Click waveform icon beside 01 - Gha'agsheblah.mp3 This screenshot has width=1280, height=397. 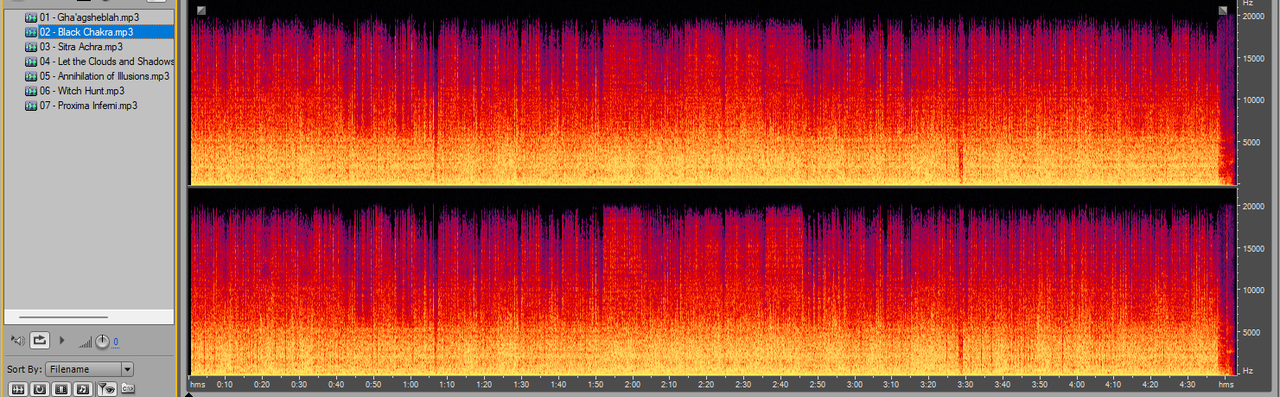point(31,17)
